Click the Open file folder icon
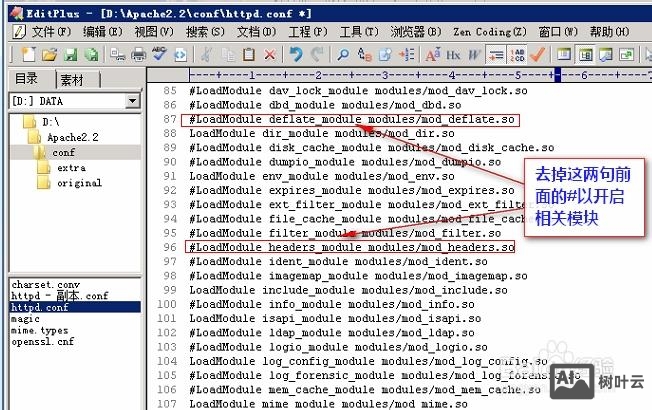Image resolution: width=652 pixels, height=410 pixels. (x=49, y=54)
